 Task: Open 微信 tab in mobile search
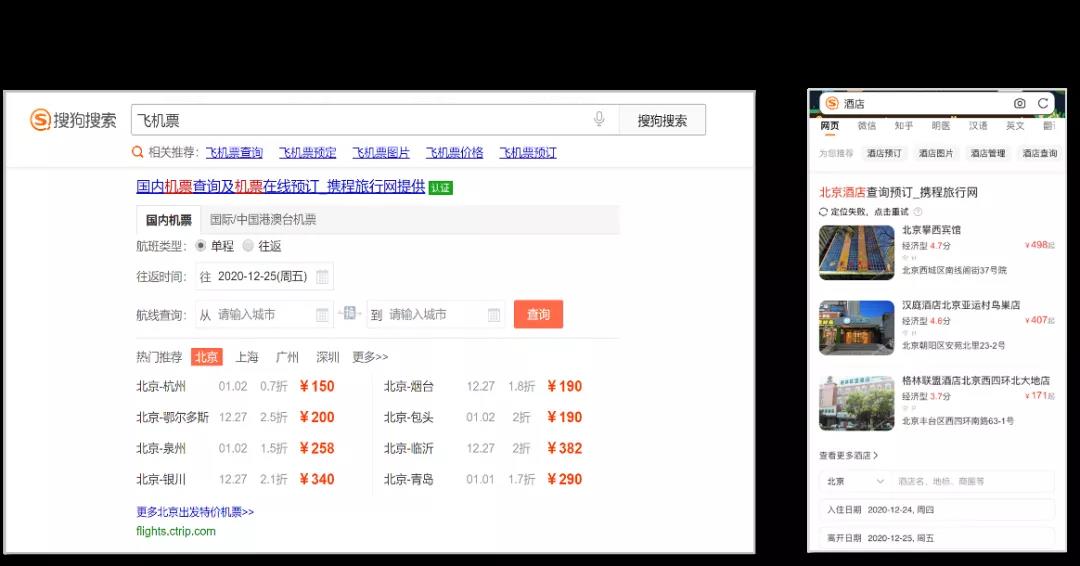click(x=867, y=126)
